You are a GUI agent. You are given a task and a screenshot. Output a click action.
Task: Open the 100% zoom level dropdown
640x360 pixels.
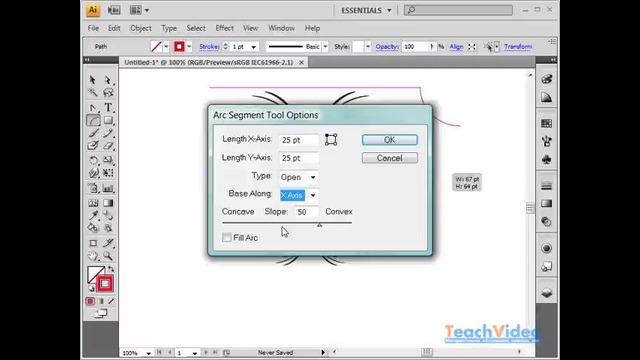(x=149, y=353)
